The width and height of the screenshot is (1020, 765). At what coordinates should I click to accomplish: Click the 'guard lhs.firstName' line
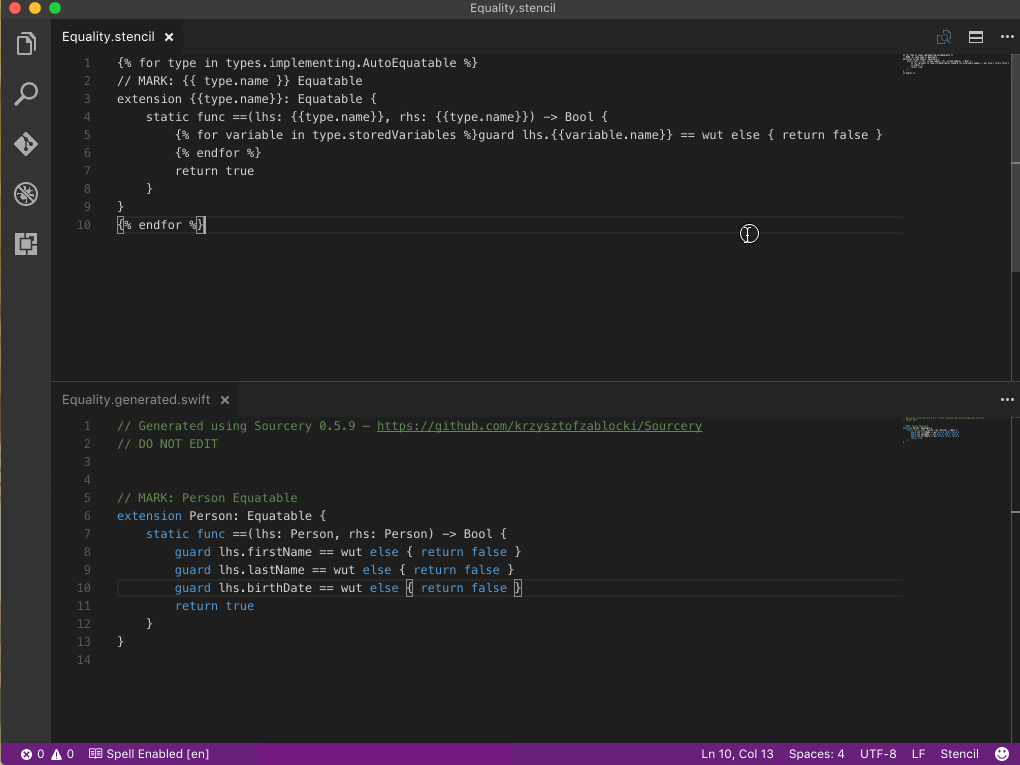[348, 552]
